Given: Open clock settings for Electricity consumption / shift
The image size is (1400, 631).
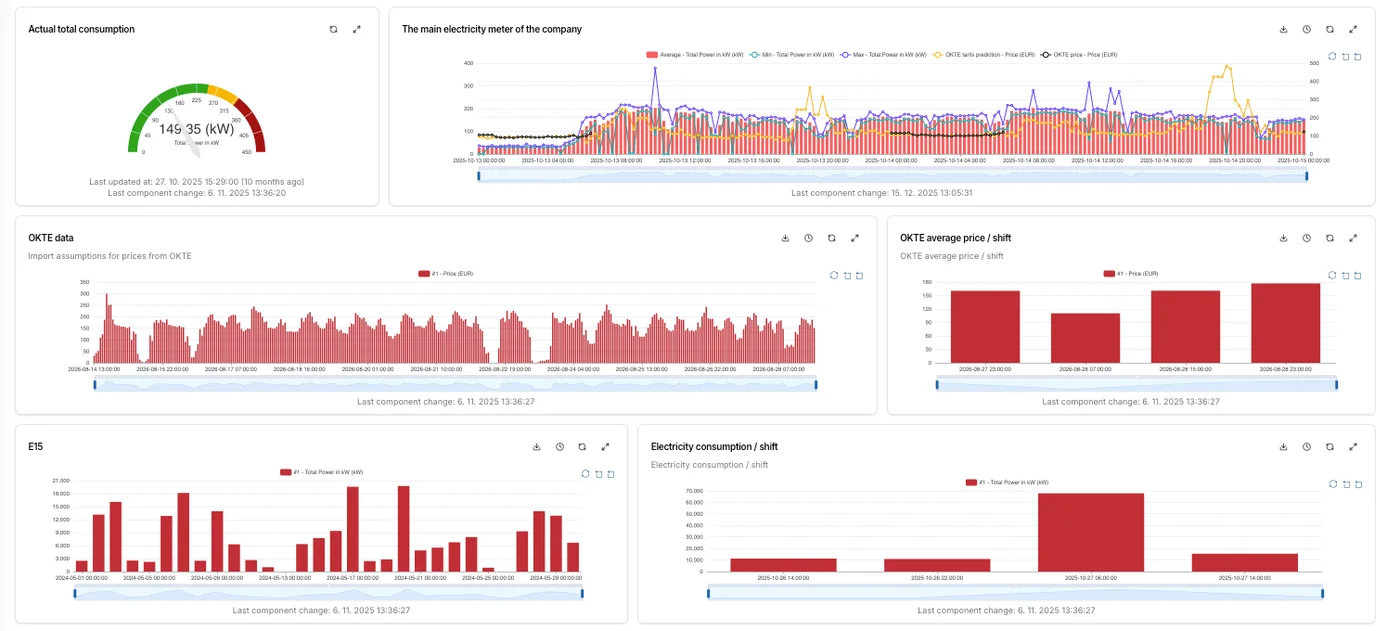Looking at the screenshot, I should point(1307,447).
